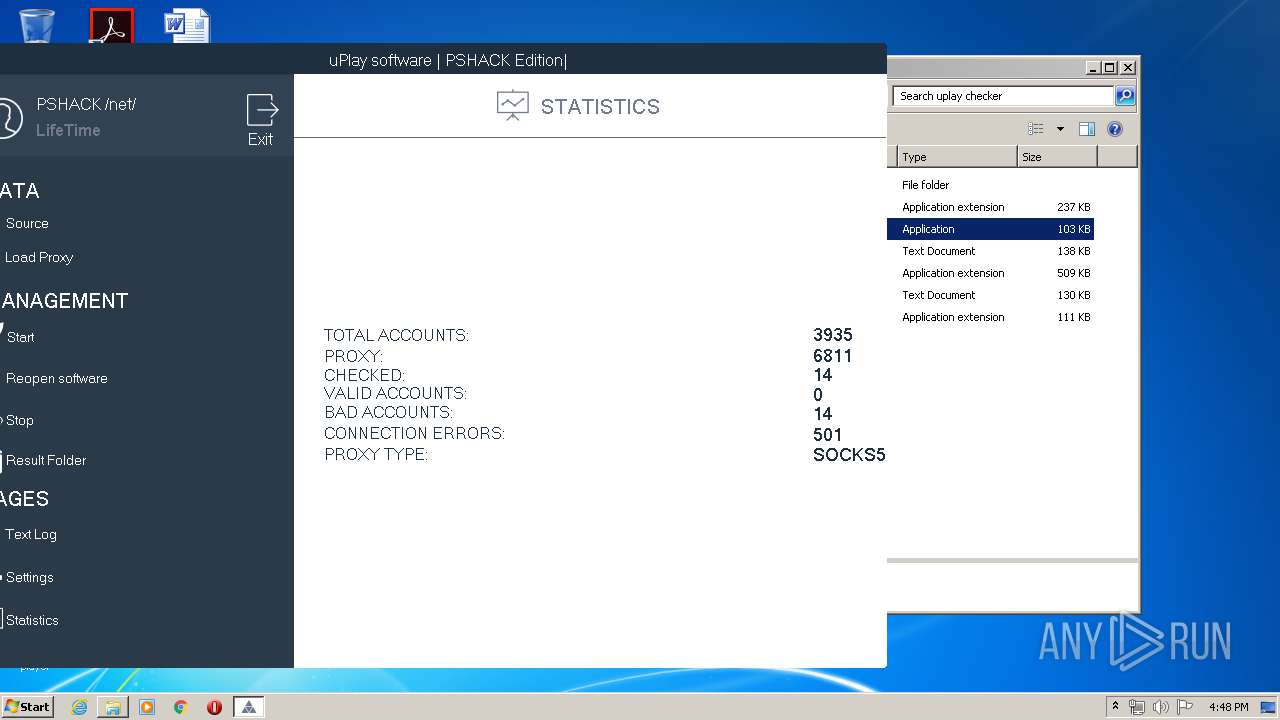The image size is (1280, 720).
Task: Launch Internet Explorer from taskbar
Action: 79,707
